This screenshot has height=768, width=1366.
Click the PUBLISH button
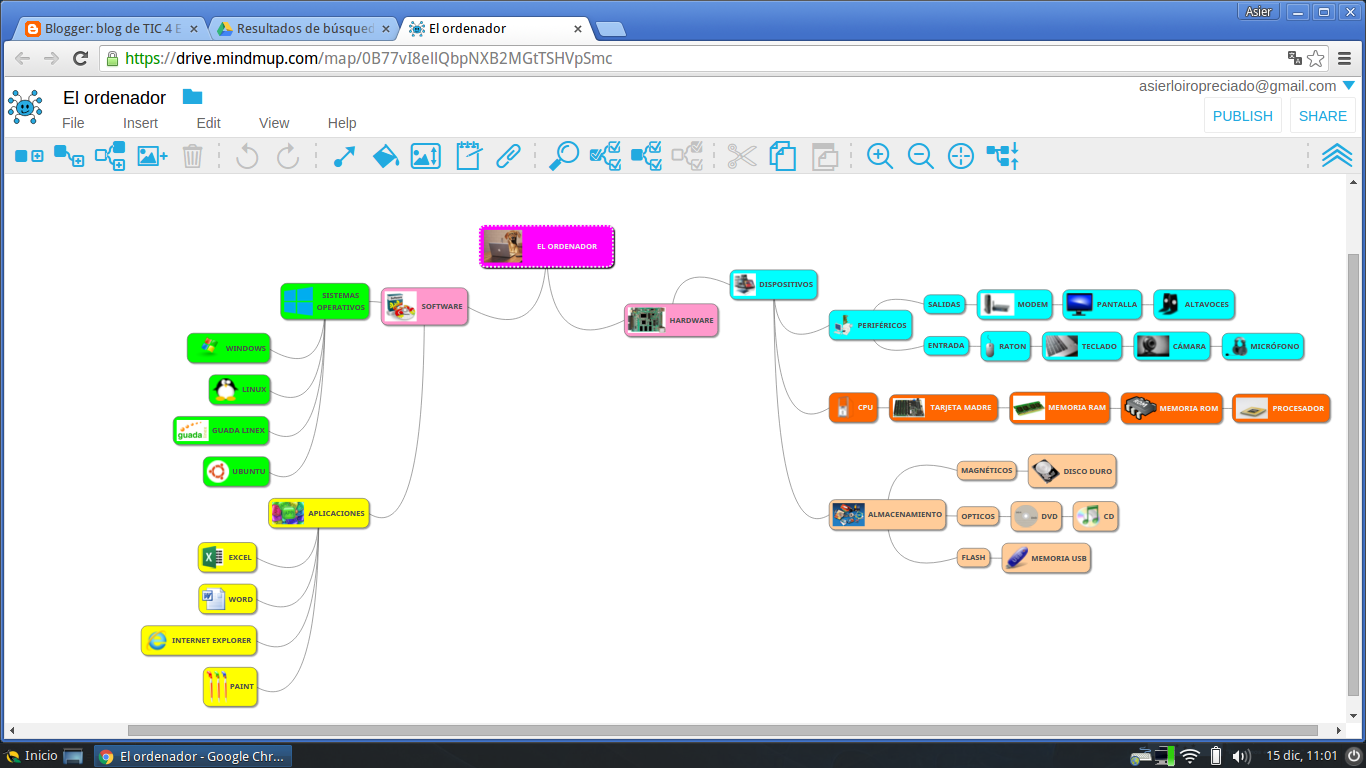1242,116
